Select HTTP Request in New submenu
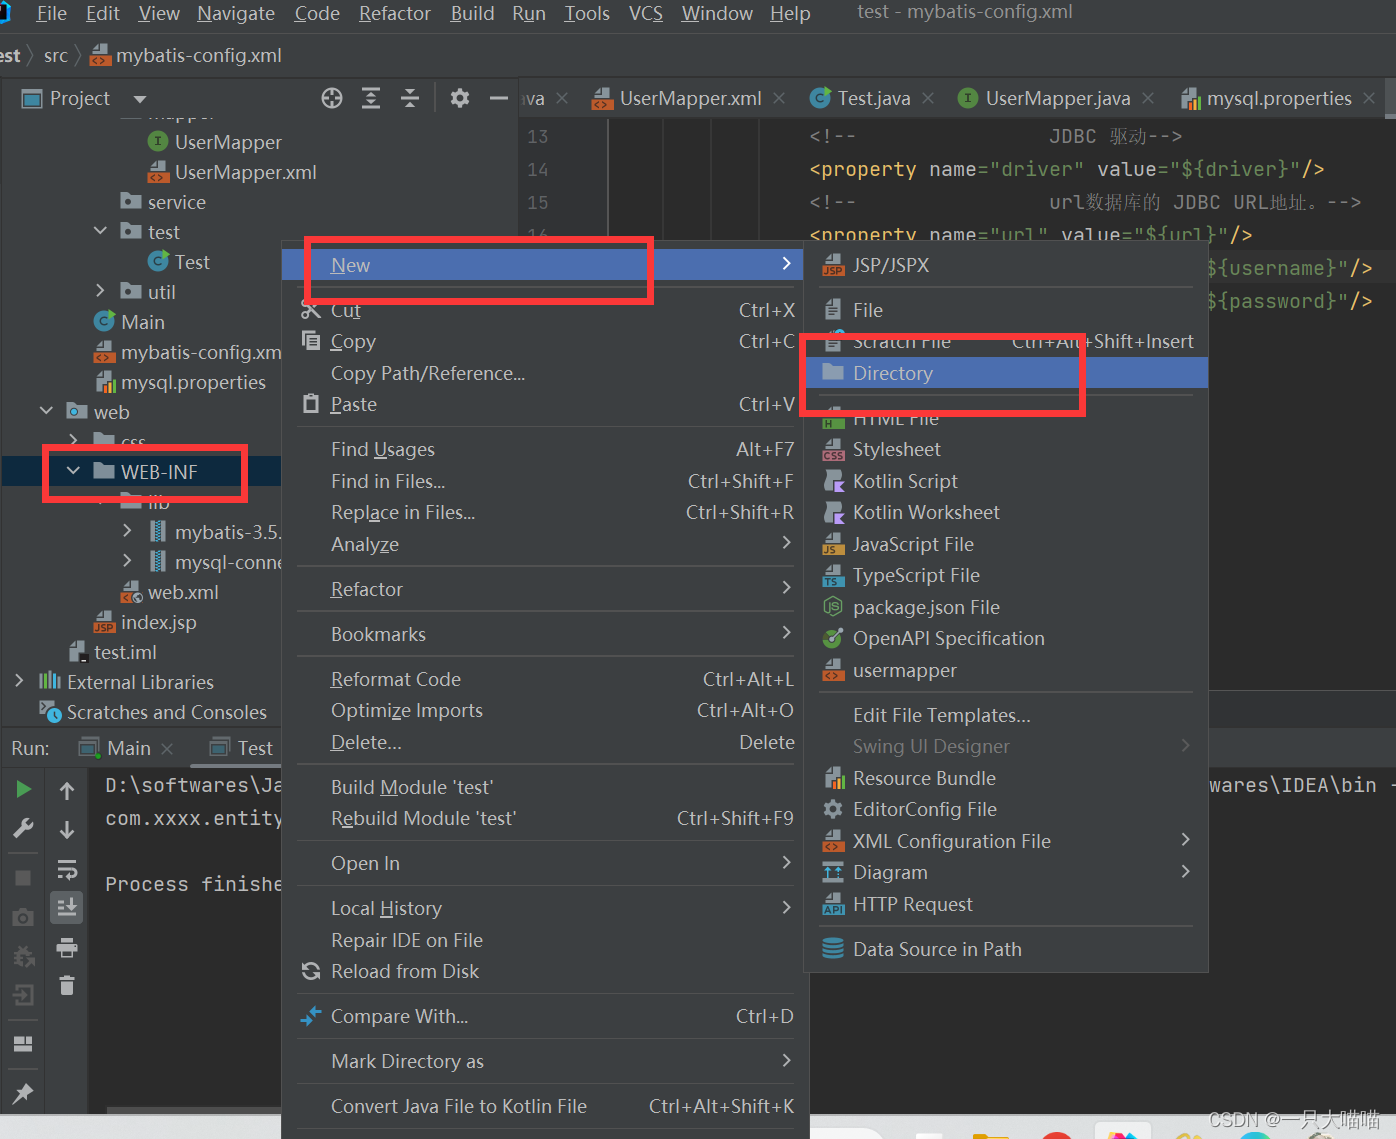This screenshot has width=1396, height=1139. tap(1006, 904)
